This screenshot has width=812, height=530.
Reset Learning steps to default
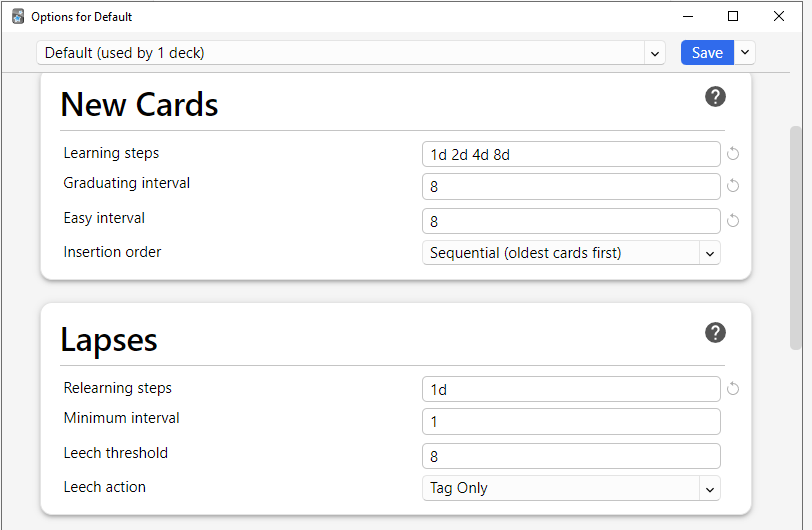(x=733, y=154)
